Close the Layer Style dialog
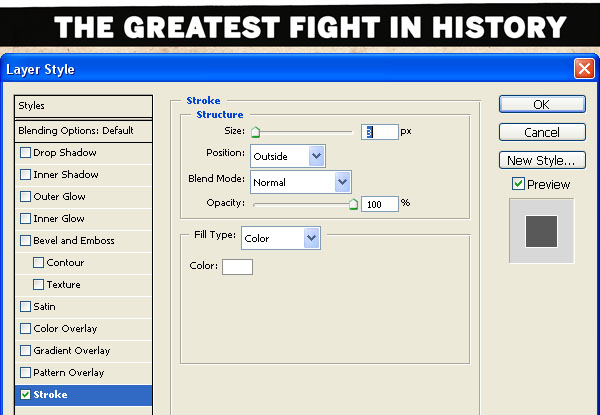600x415 pixels. 584,69
